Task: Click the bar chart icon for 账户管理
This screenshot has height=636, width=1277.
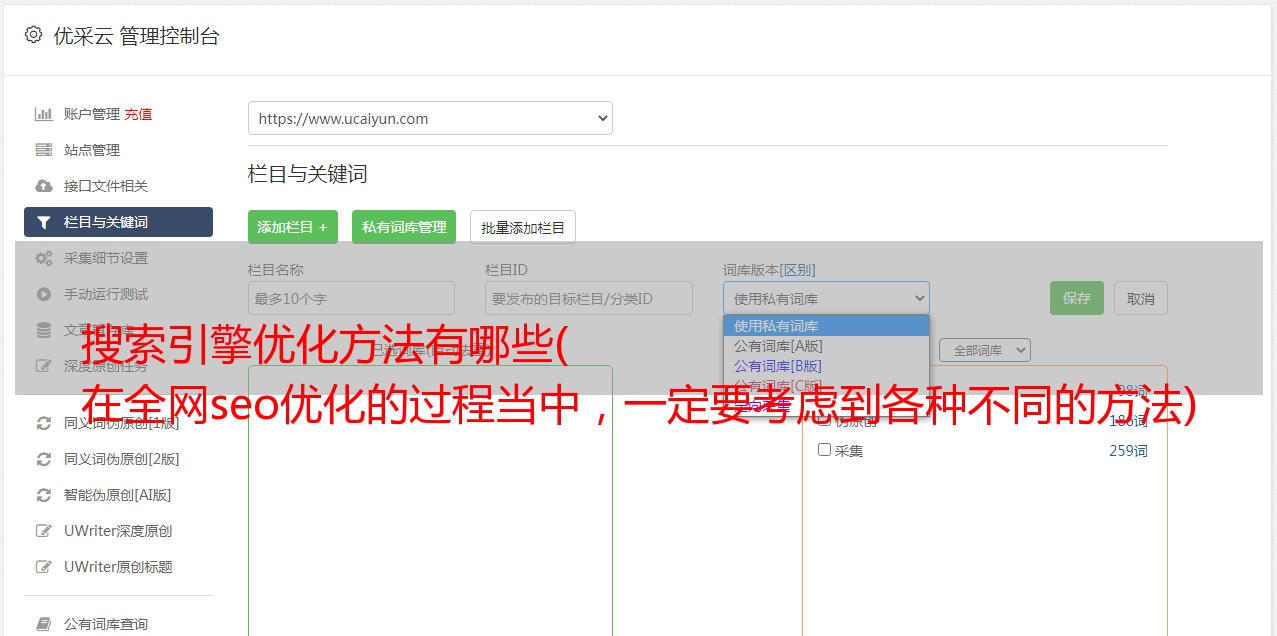Action: coord(43,114)
